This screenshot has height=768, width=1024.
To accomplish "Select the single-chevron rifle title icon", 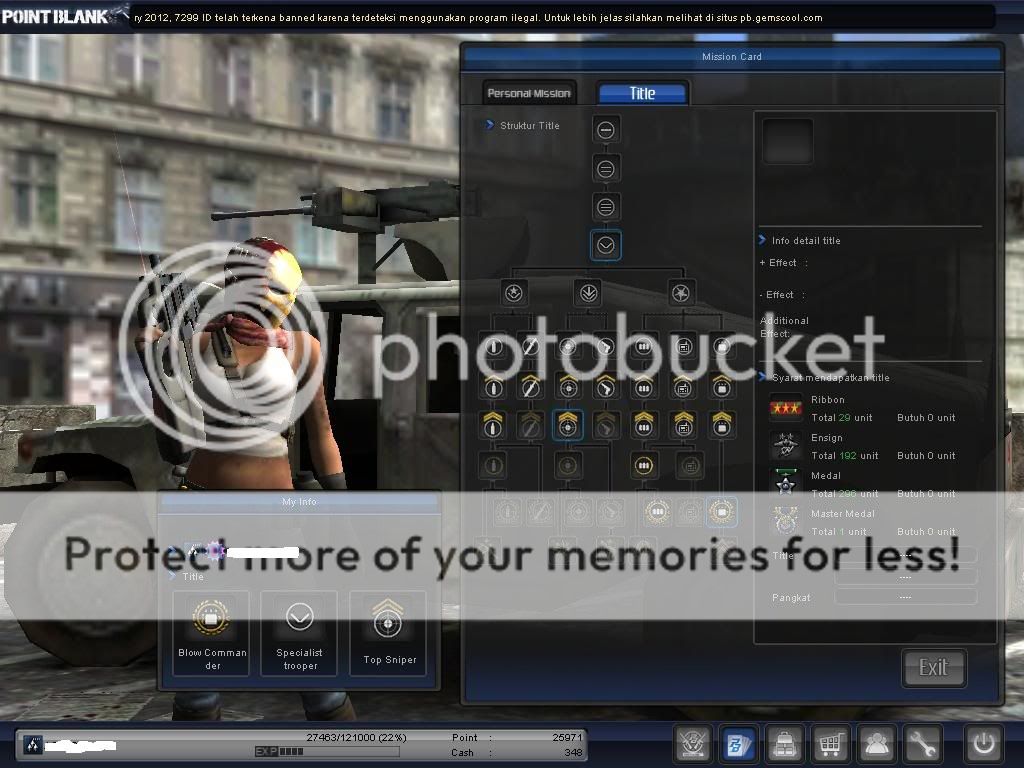I will pos(530,387).
